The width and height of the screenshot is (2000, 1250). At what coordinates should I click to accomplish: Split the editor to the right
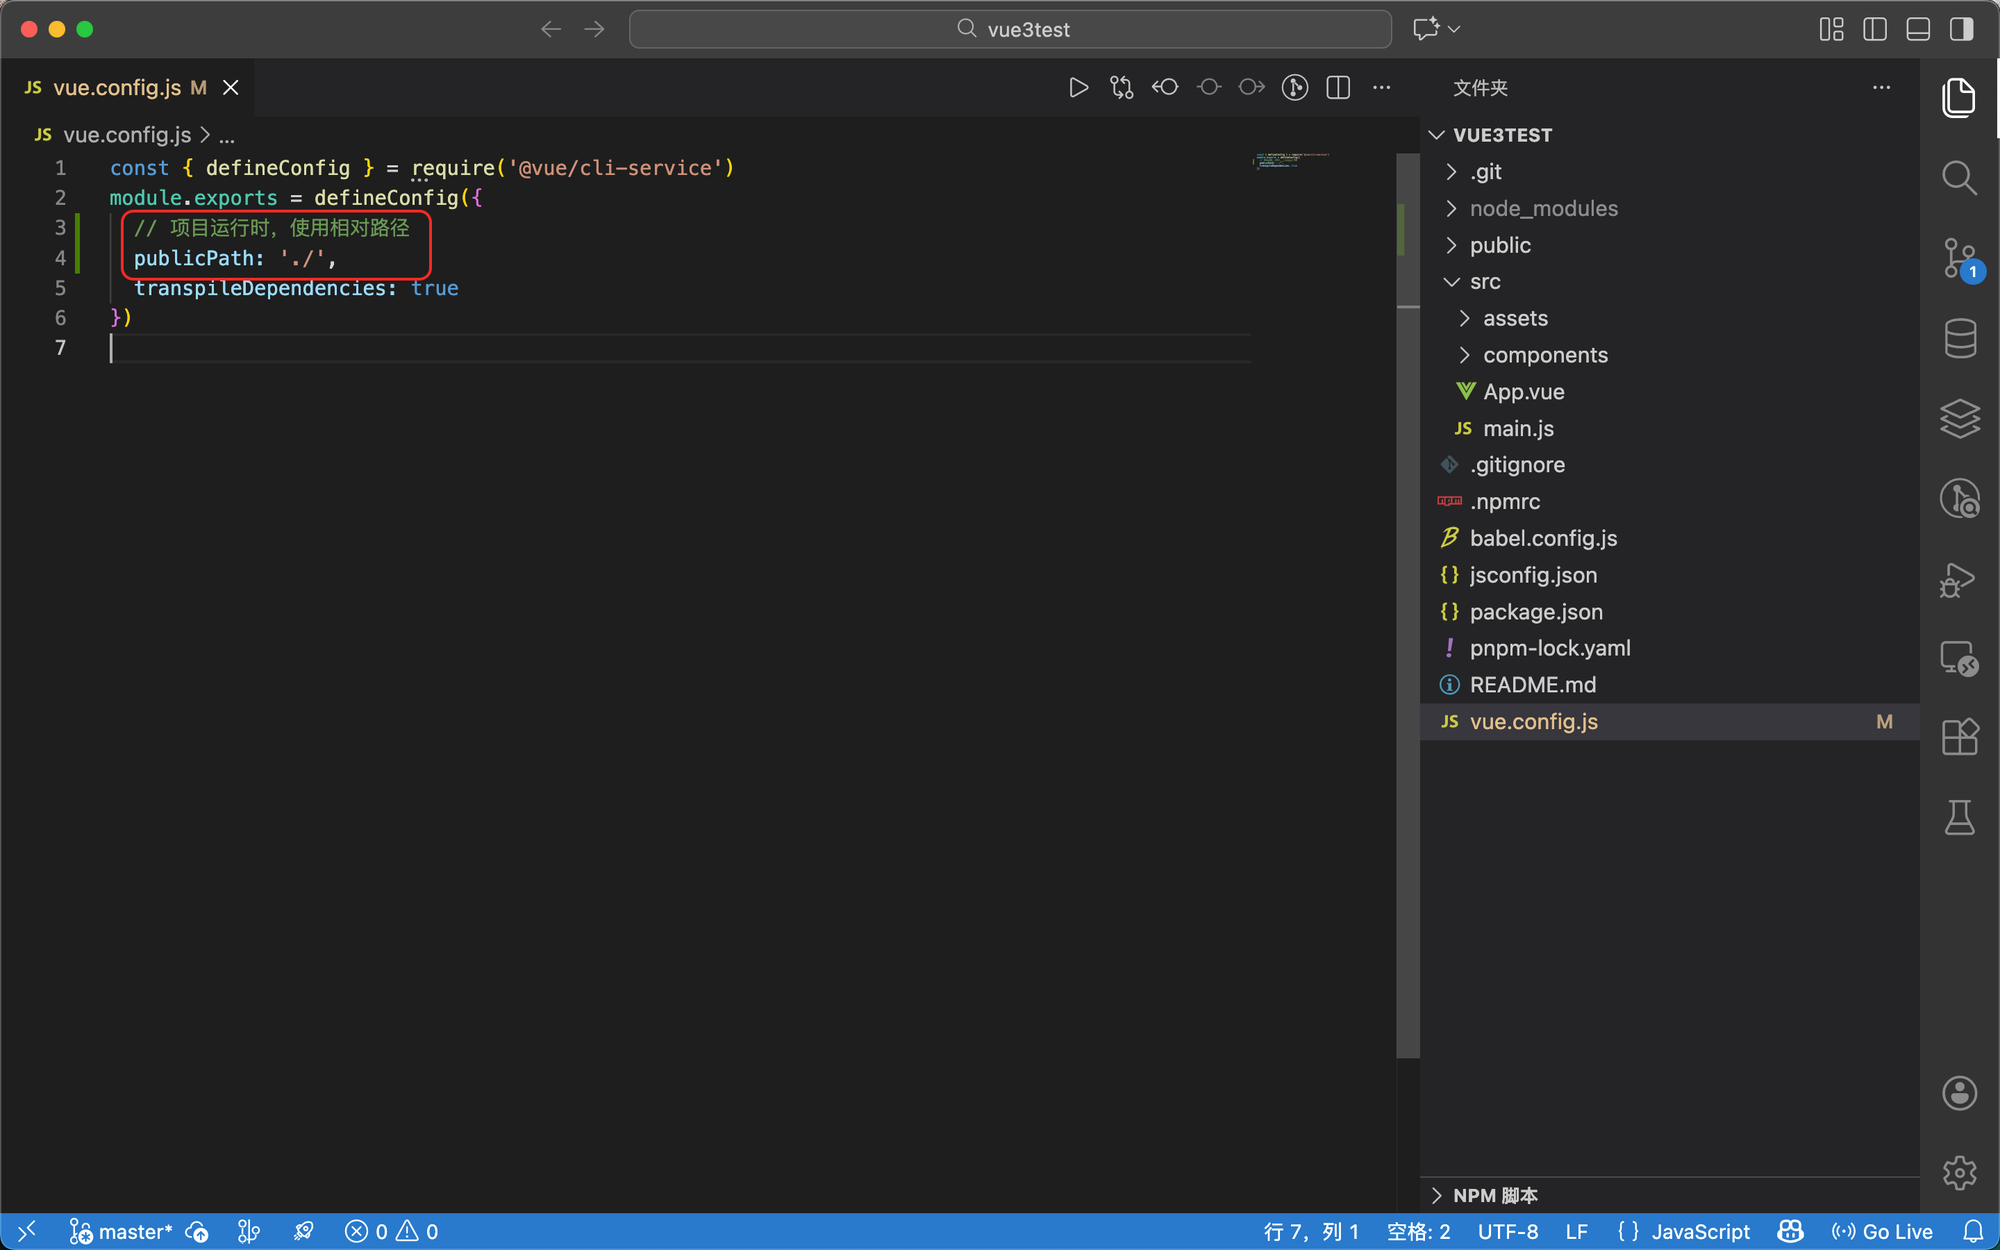[1338, 88]
